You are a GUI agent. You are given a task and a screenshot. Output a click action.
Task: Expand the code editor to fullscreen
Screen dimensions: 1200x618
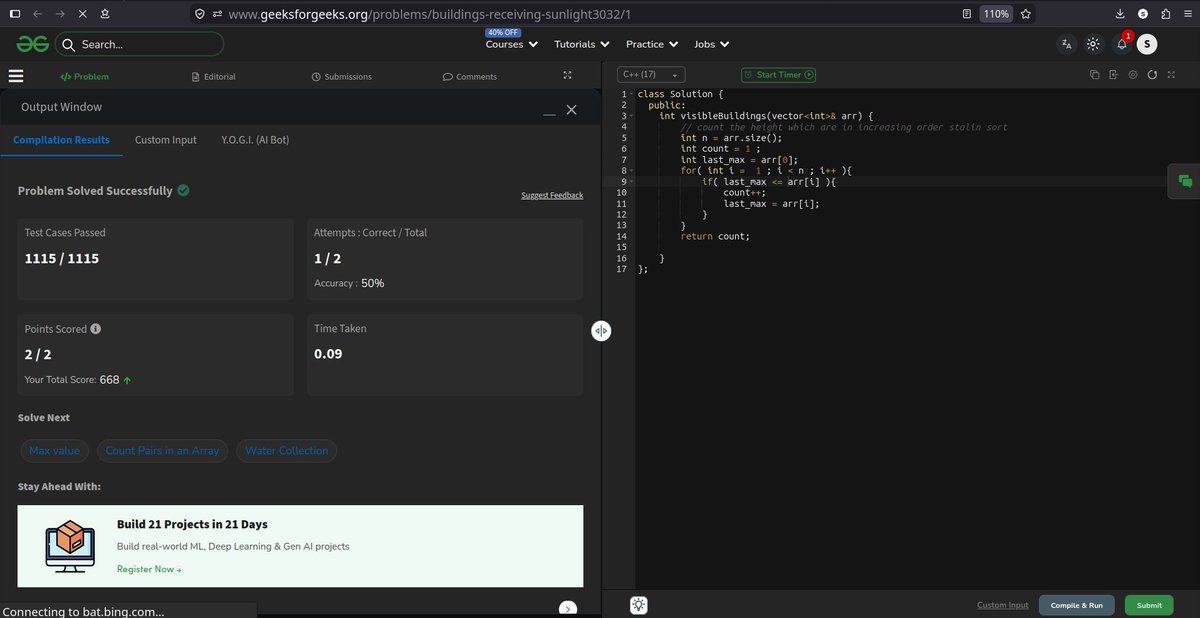(1170, 74)
